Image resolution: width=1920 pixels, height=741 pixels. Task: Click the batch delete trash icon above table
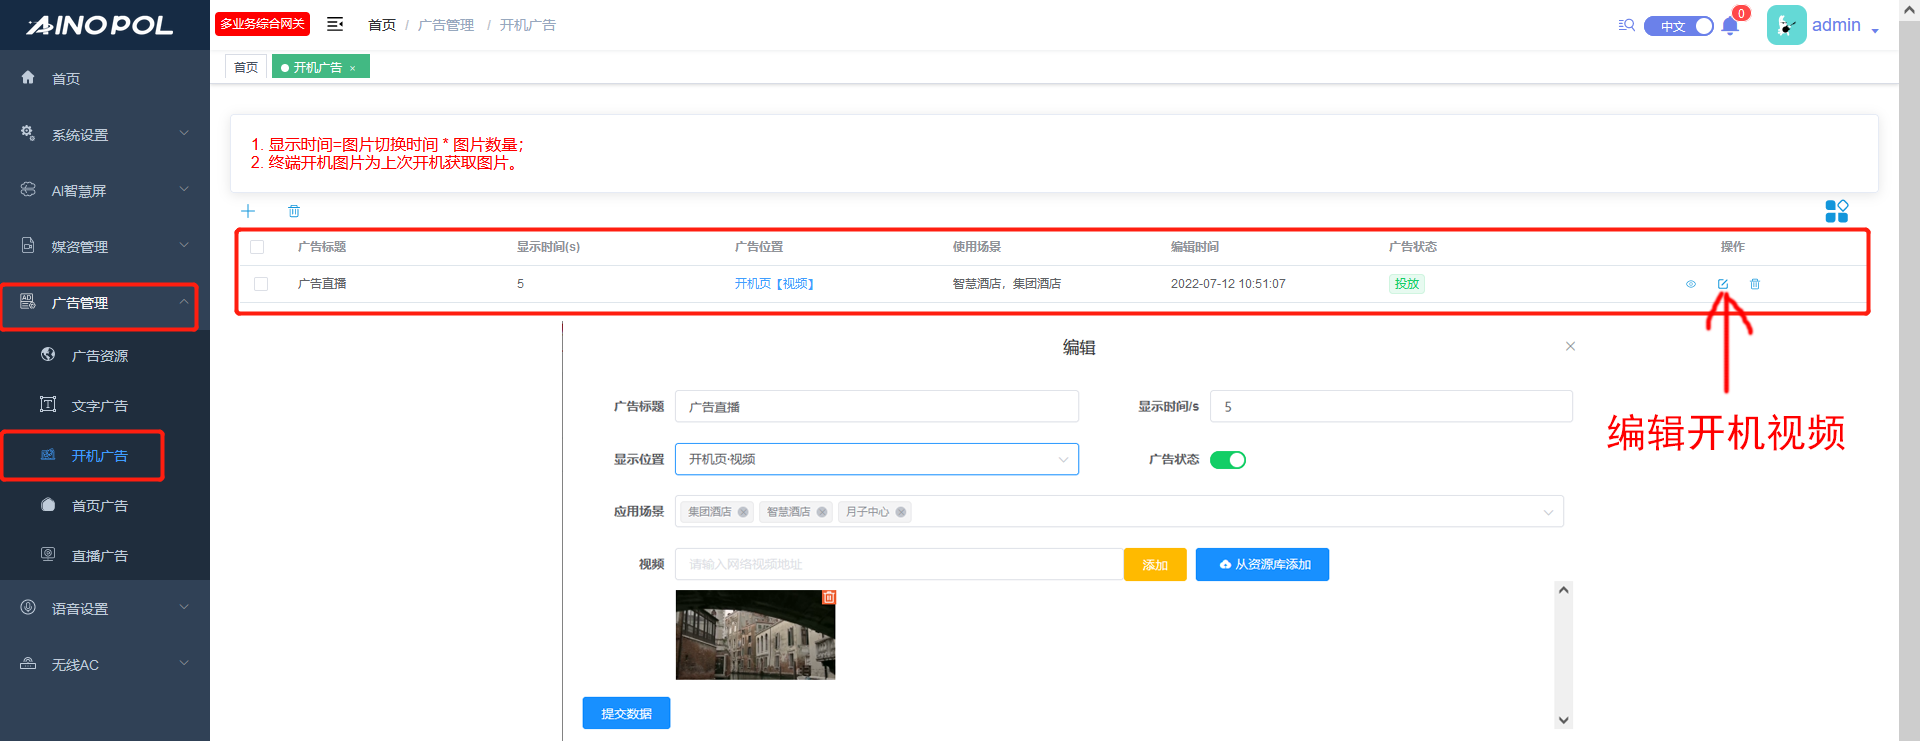[294, 211]
